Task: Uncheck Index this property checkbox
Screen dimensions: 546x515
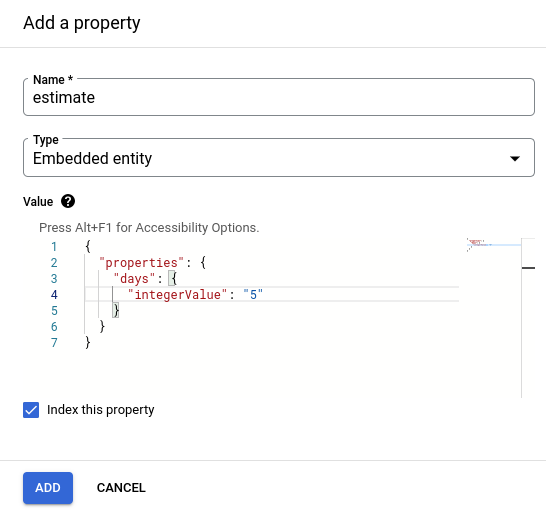Action: coord(31,410)
